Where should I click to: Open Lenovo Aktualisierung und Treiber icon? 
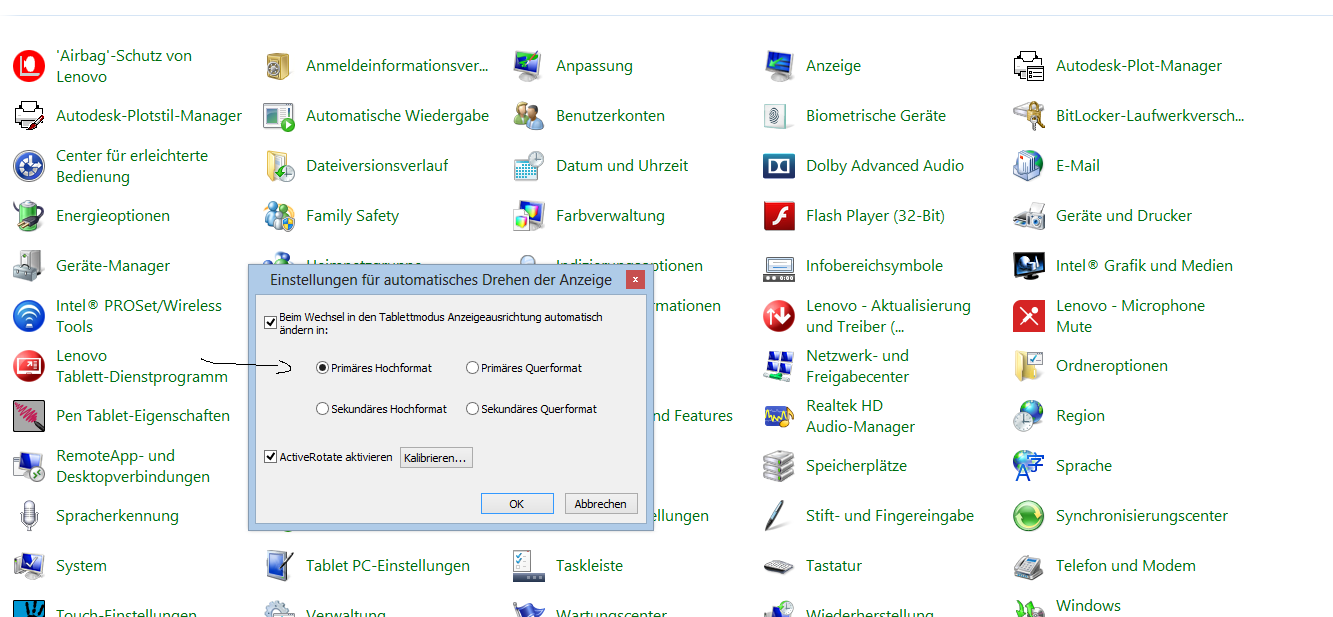(x=779, y=316)
